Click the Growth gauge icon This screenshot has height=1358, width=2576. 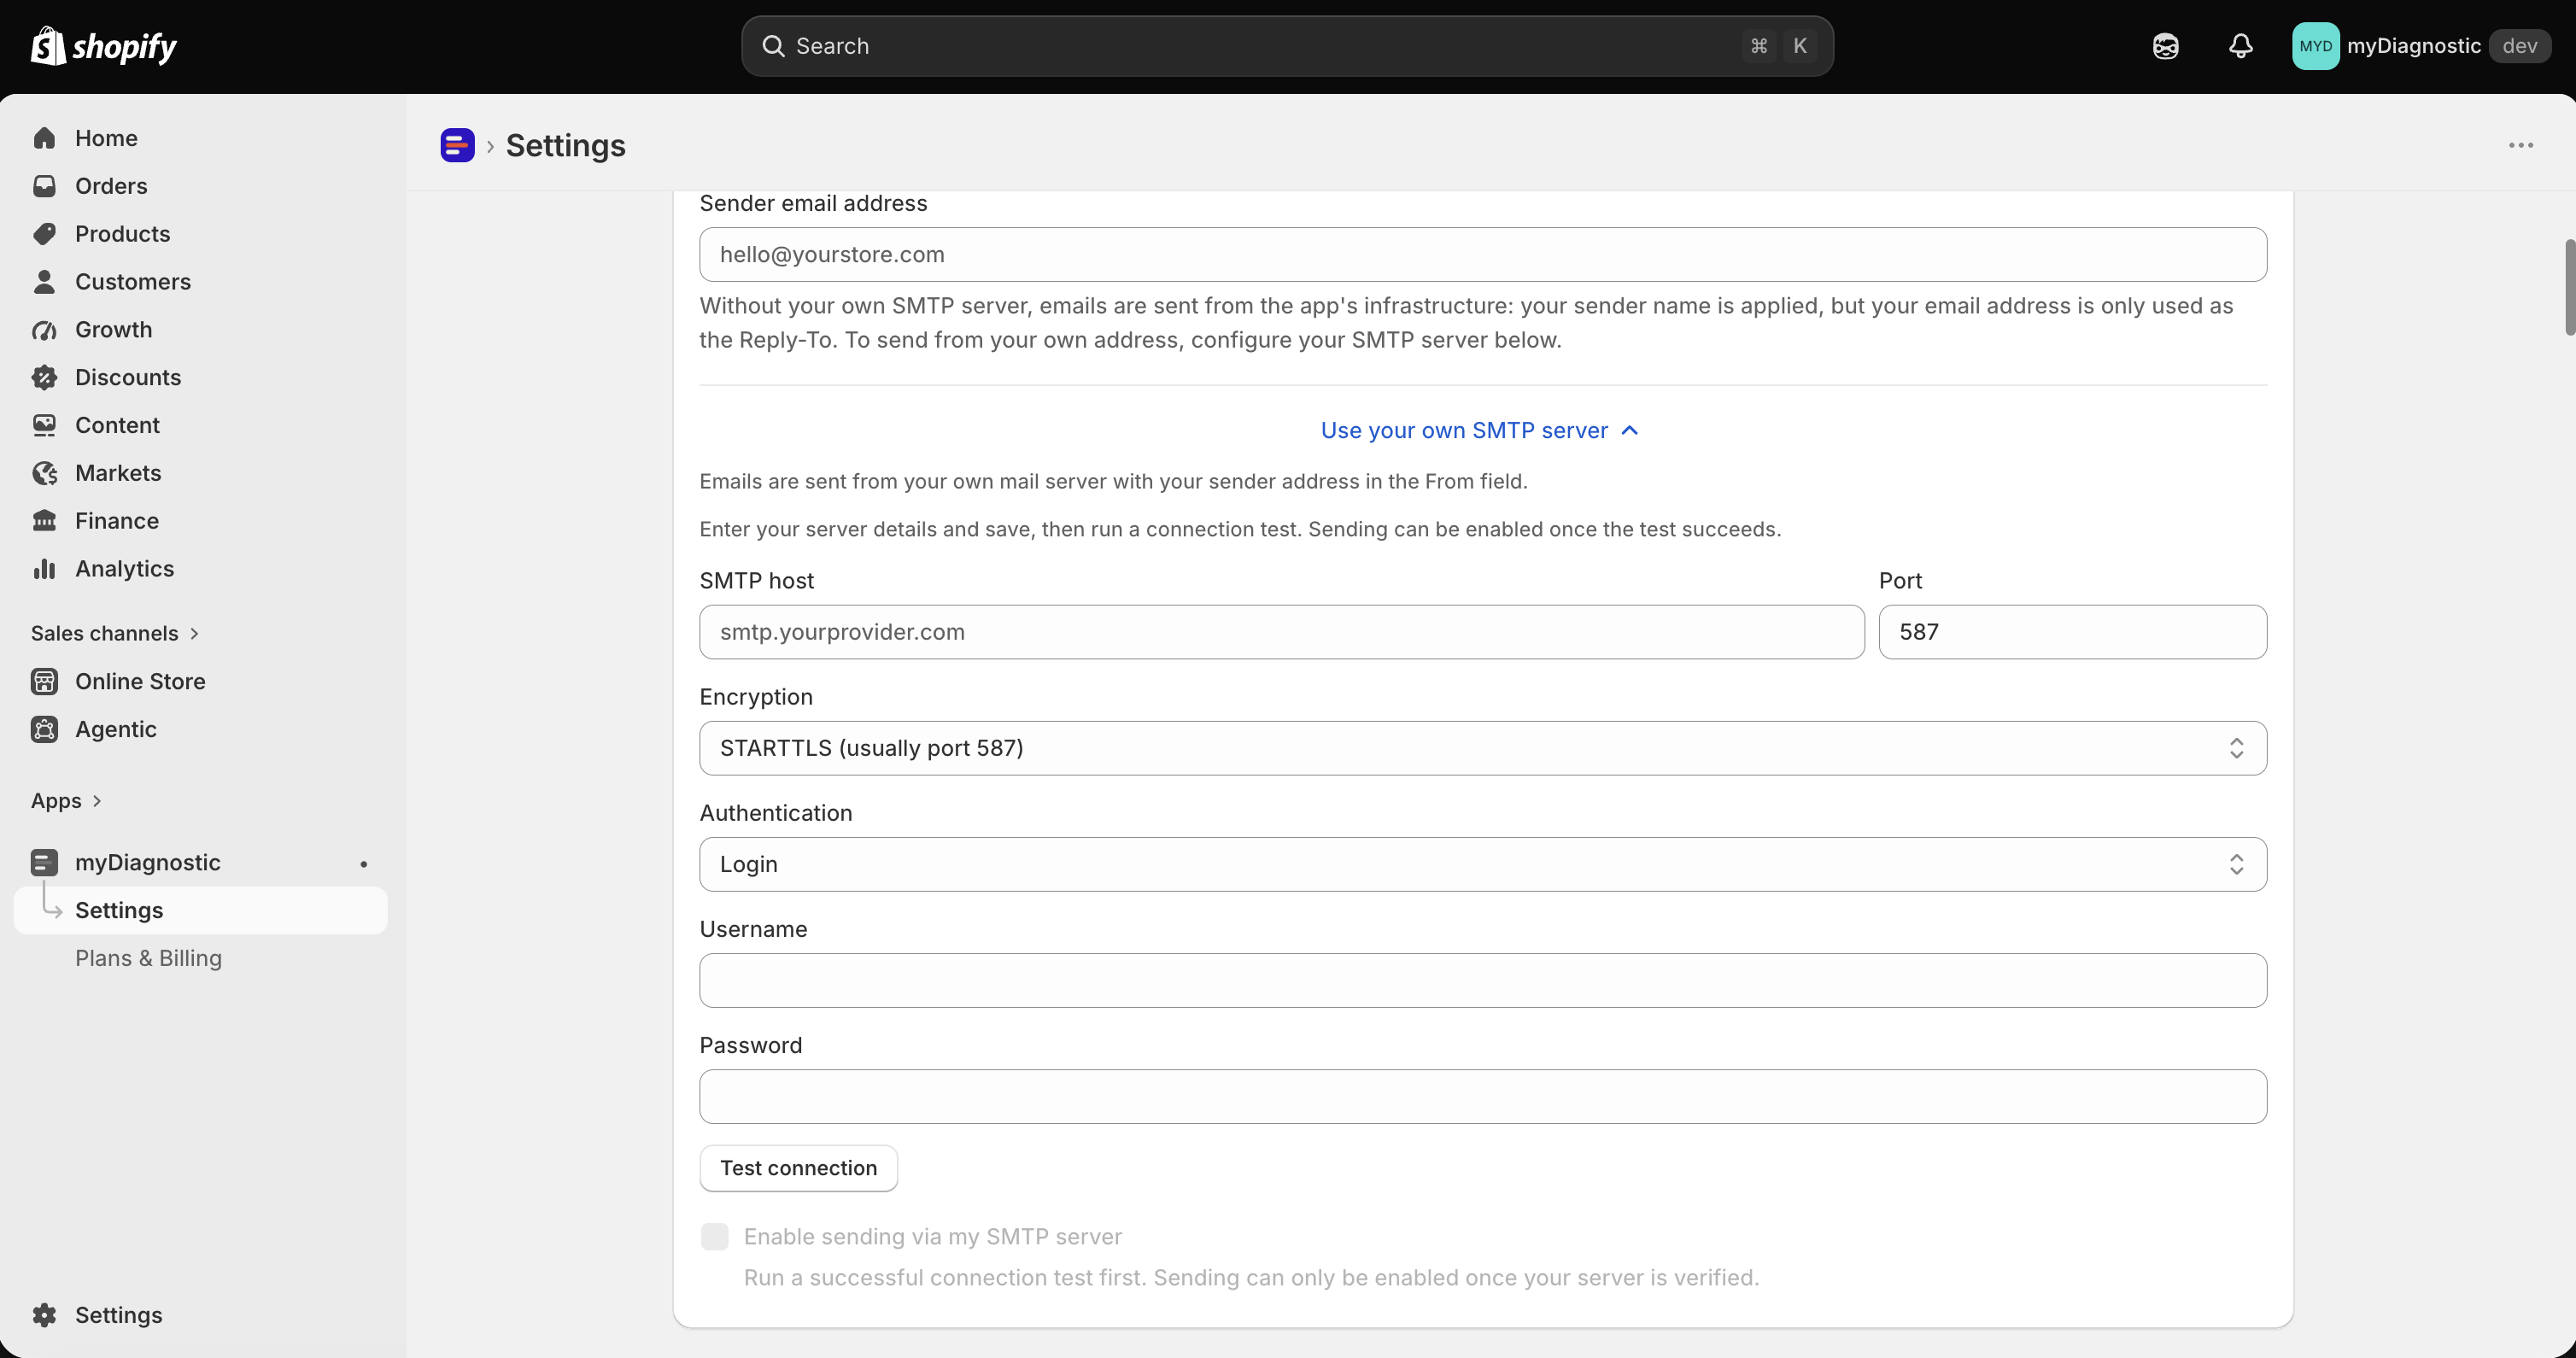click(44, 330)
